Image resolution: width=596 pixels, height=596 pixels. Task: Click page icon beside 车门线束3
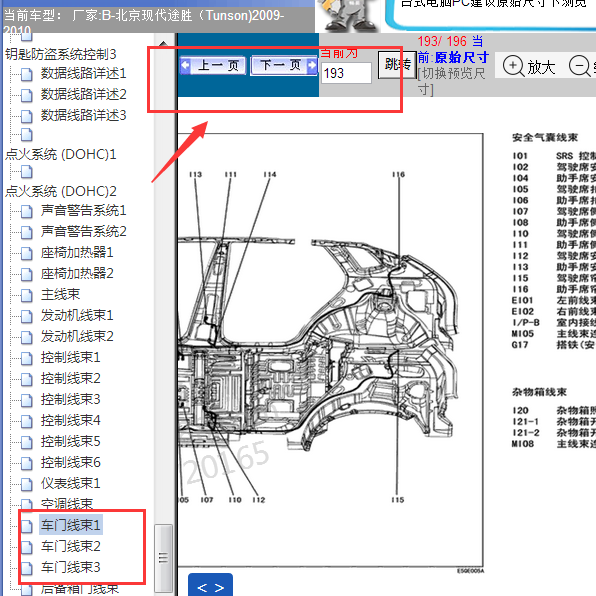pos(27,568)
